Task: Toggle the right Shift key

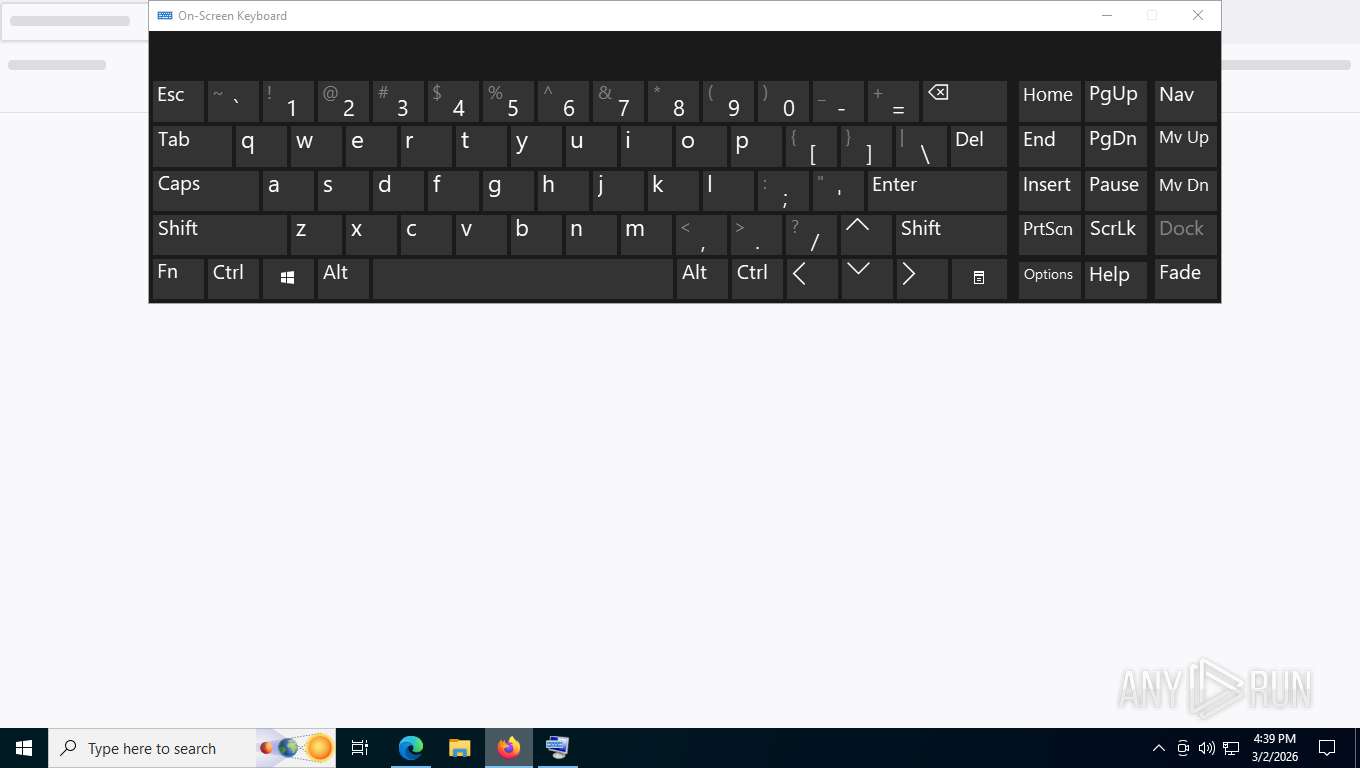Action: point(951,234)
